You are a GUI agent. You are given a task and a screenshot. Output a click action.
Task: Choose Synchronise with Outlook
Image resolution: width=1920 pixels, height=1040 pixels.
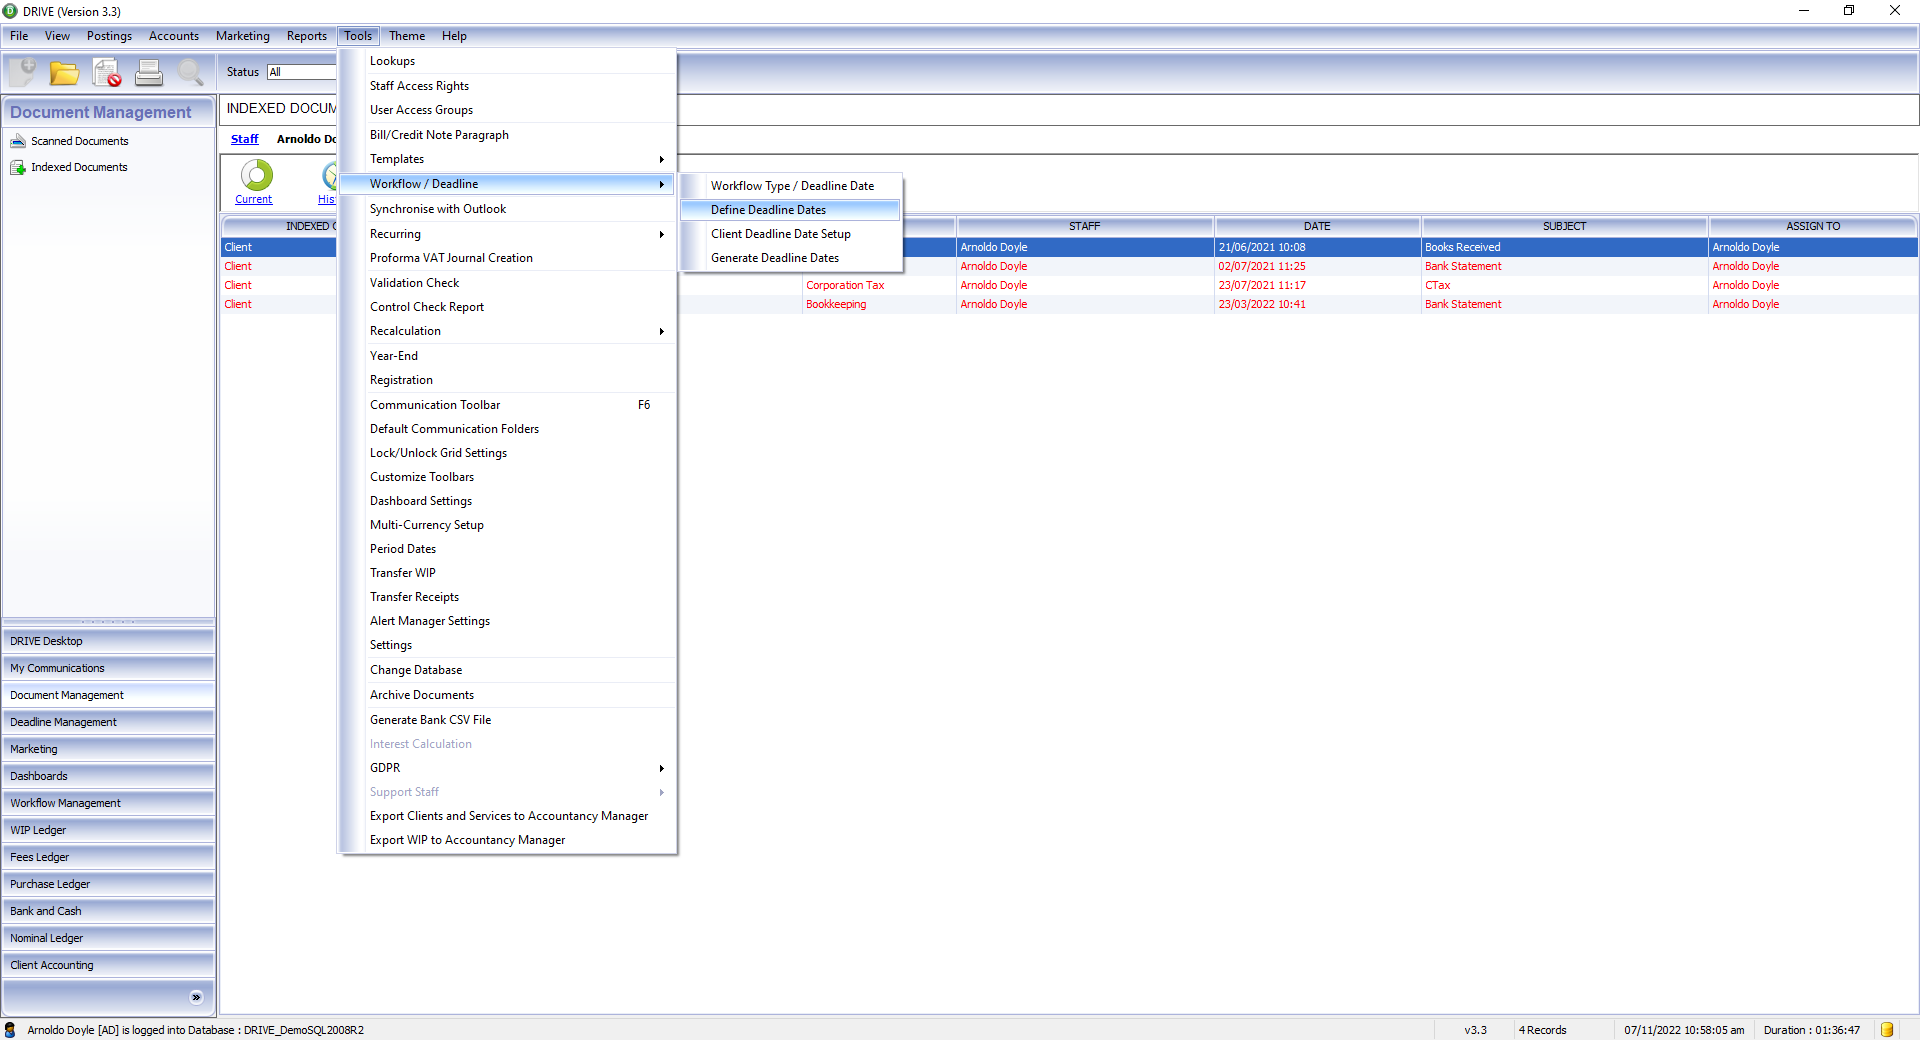click(507, 209)
